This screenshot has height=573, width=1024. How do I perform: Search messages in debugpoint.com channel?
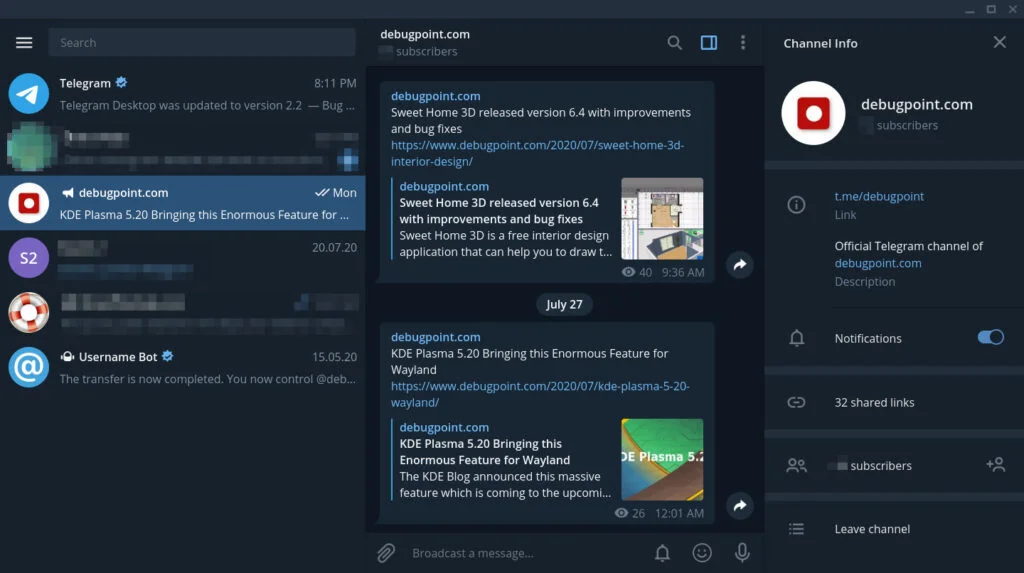click(675, 43)
